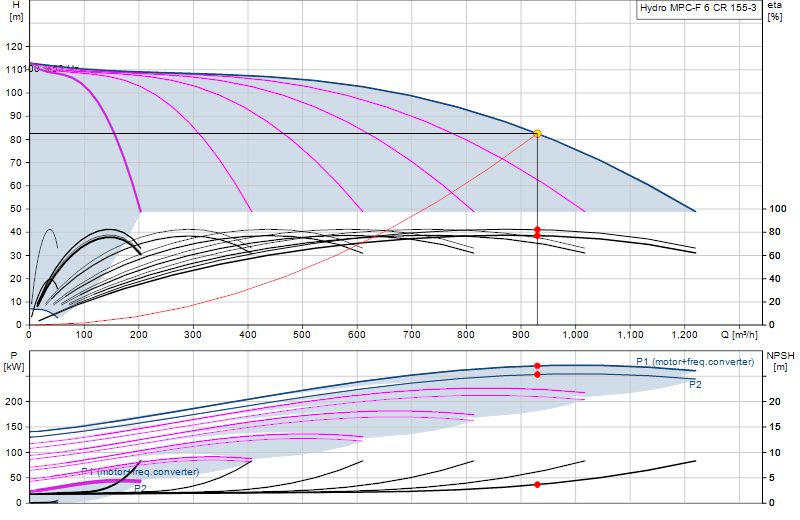Click the 60 tick on the H axis
Screen dimensions: 800x520
point(17,186)
